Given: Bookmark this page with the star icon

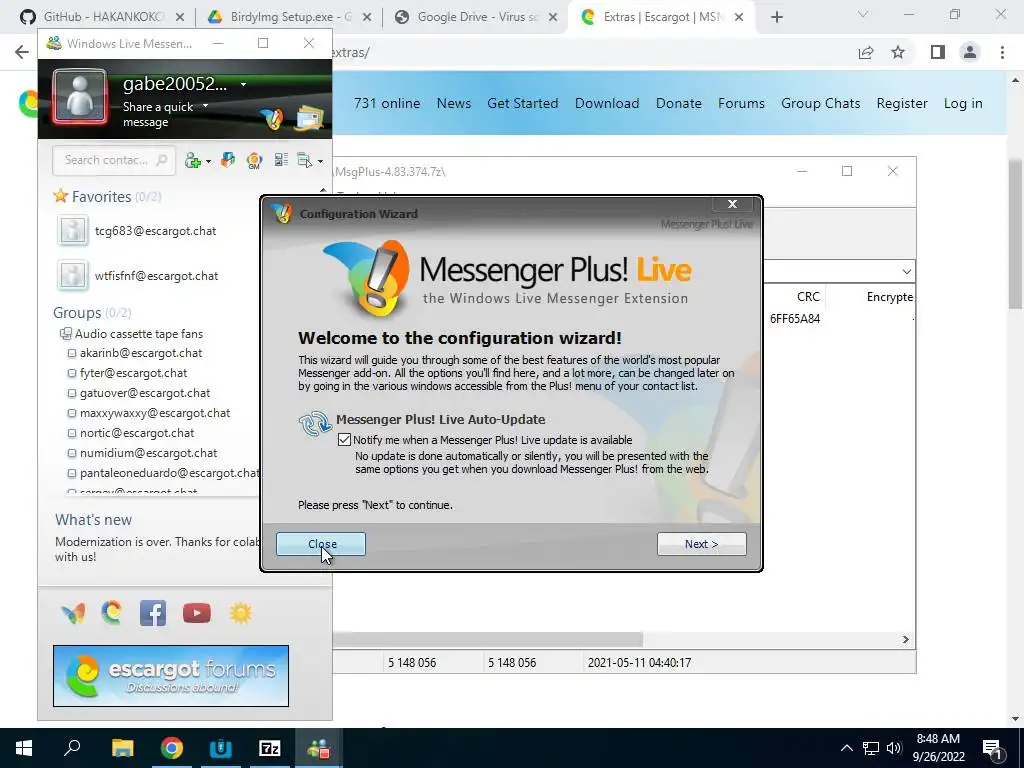Looking at the screenshot, I should tap(898, 52).
